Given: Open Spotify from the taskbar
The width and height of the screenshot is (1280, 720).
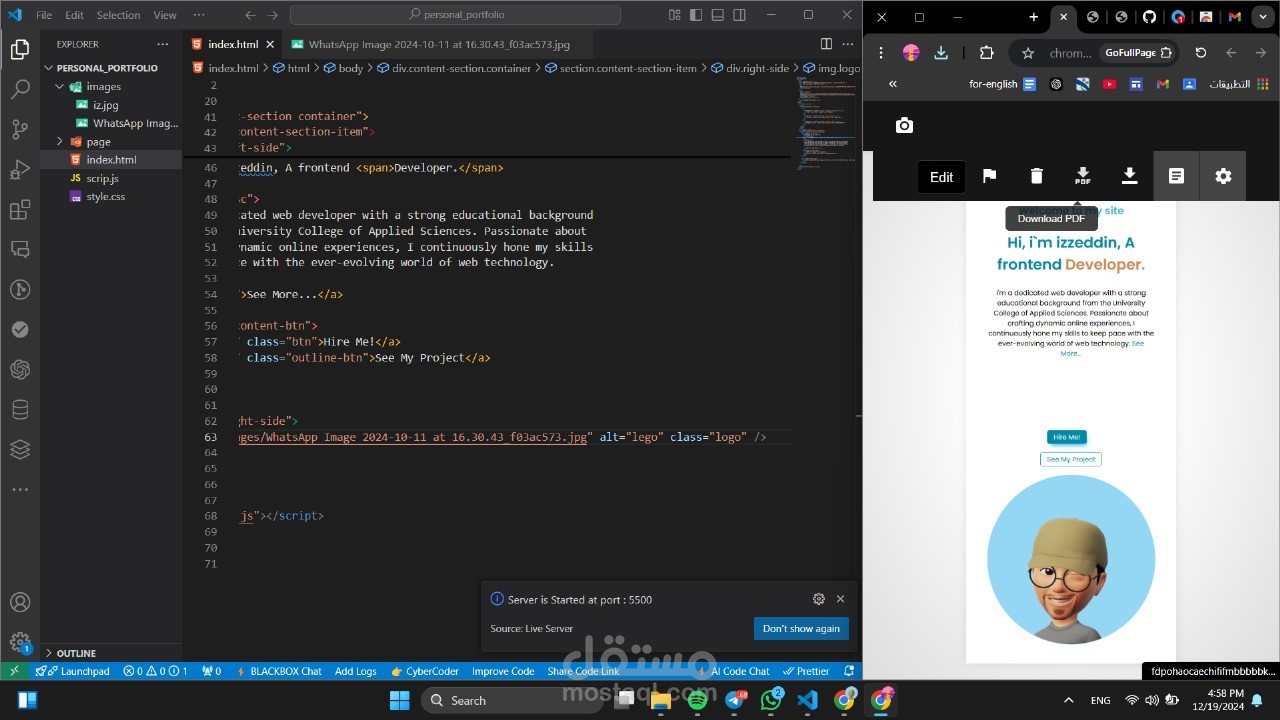Looking at the screenshot, I should (697, 700).
